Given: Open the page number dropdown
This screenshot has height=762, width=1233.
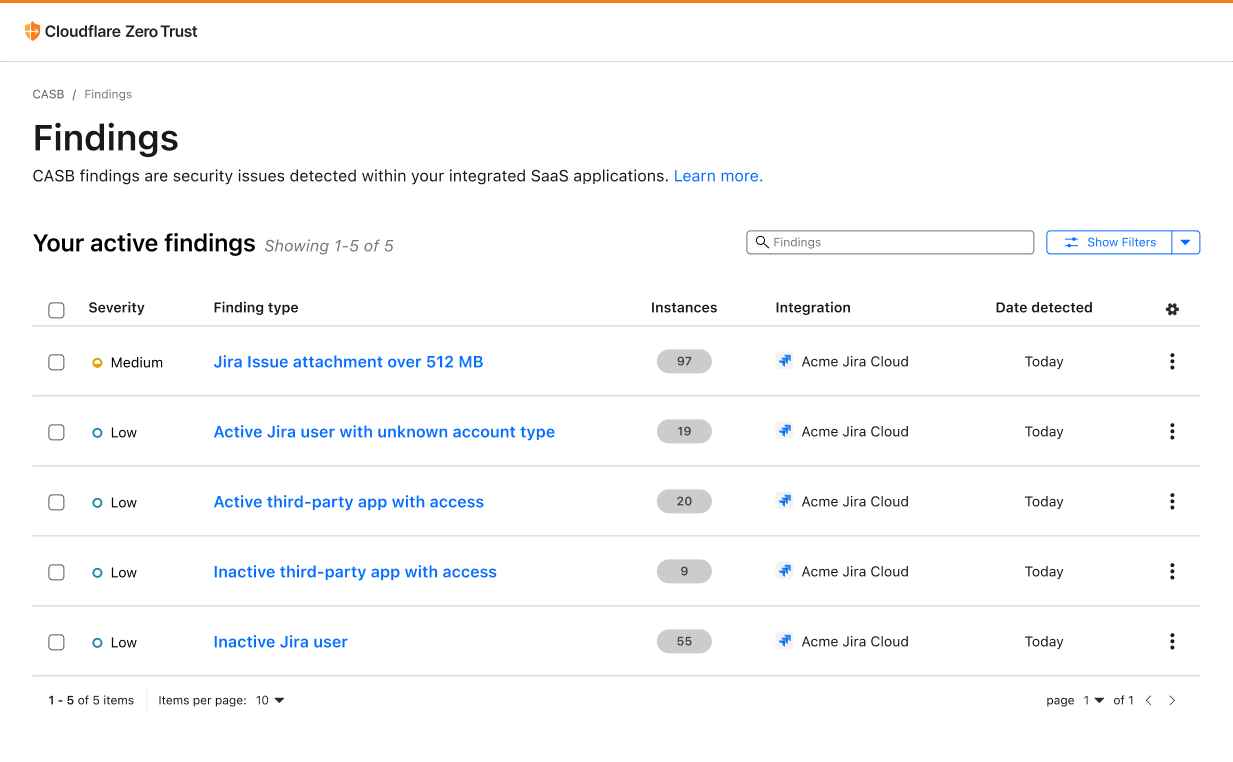Looking at the screenshot, I should point(1094,700).
